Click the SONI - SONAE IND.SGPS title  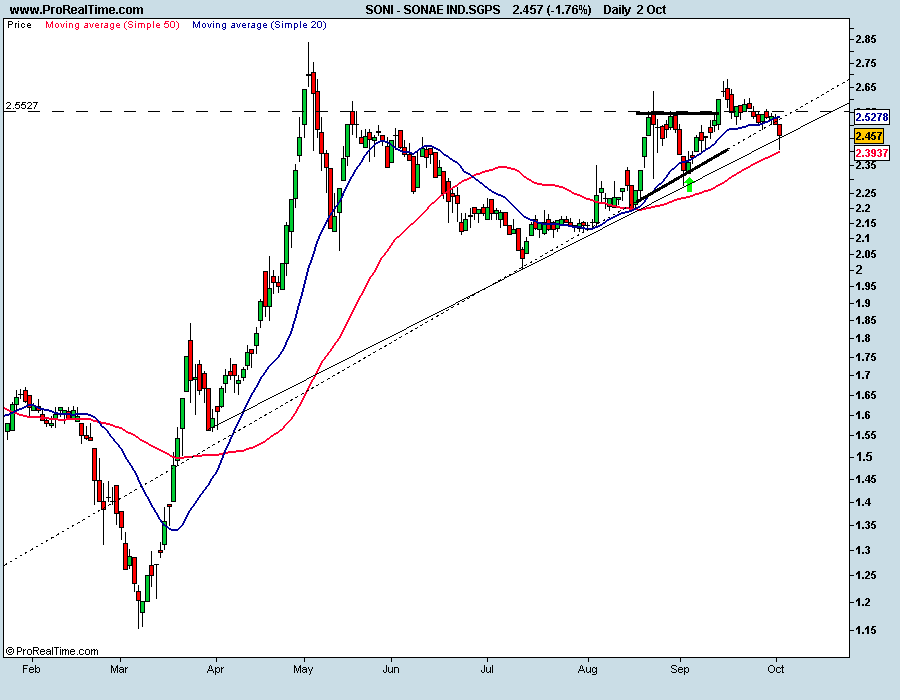pos(433,10)
